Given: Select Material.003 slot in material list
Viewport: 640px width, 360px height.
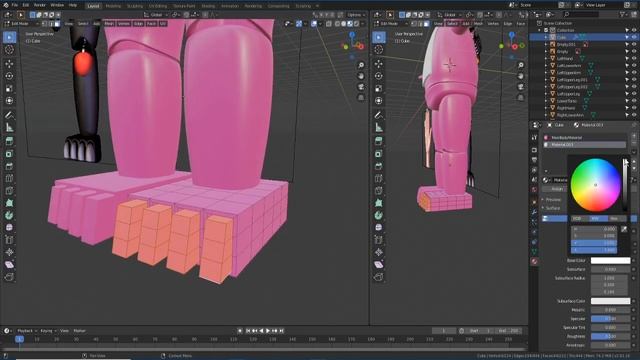Looking at the screenshot, I should (584, 145).
